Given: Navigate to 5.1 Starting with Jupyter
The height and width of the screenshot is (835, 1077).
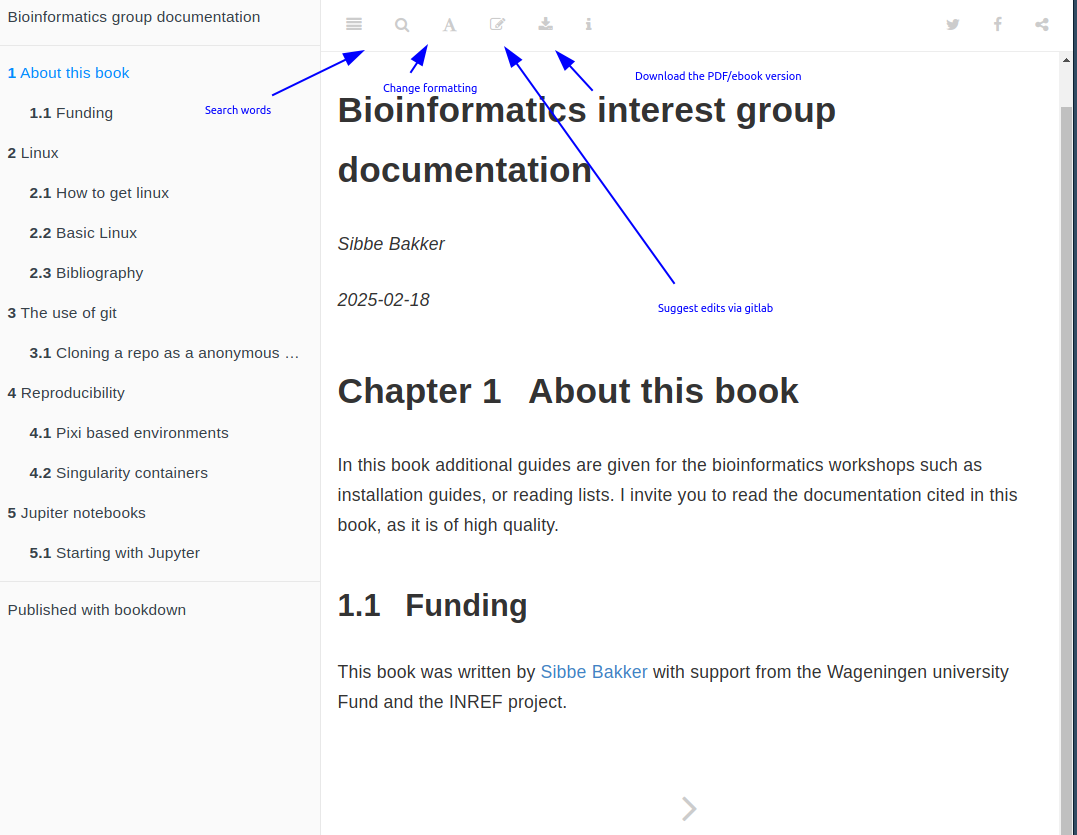Looking at the screenshot, I should tap(115, 553).
